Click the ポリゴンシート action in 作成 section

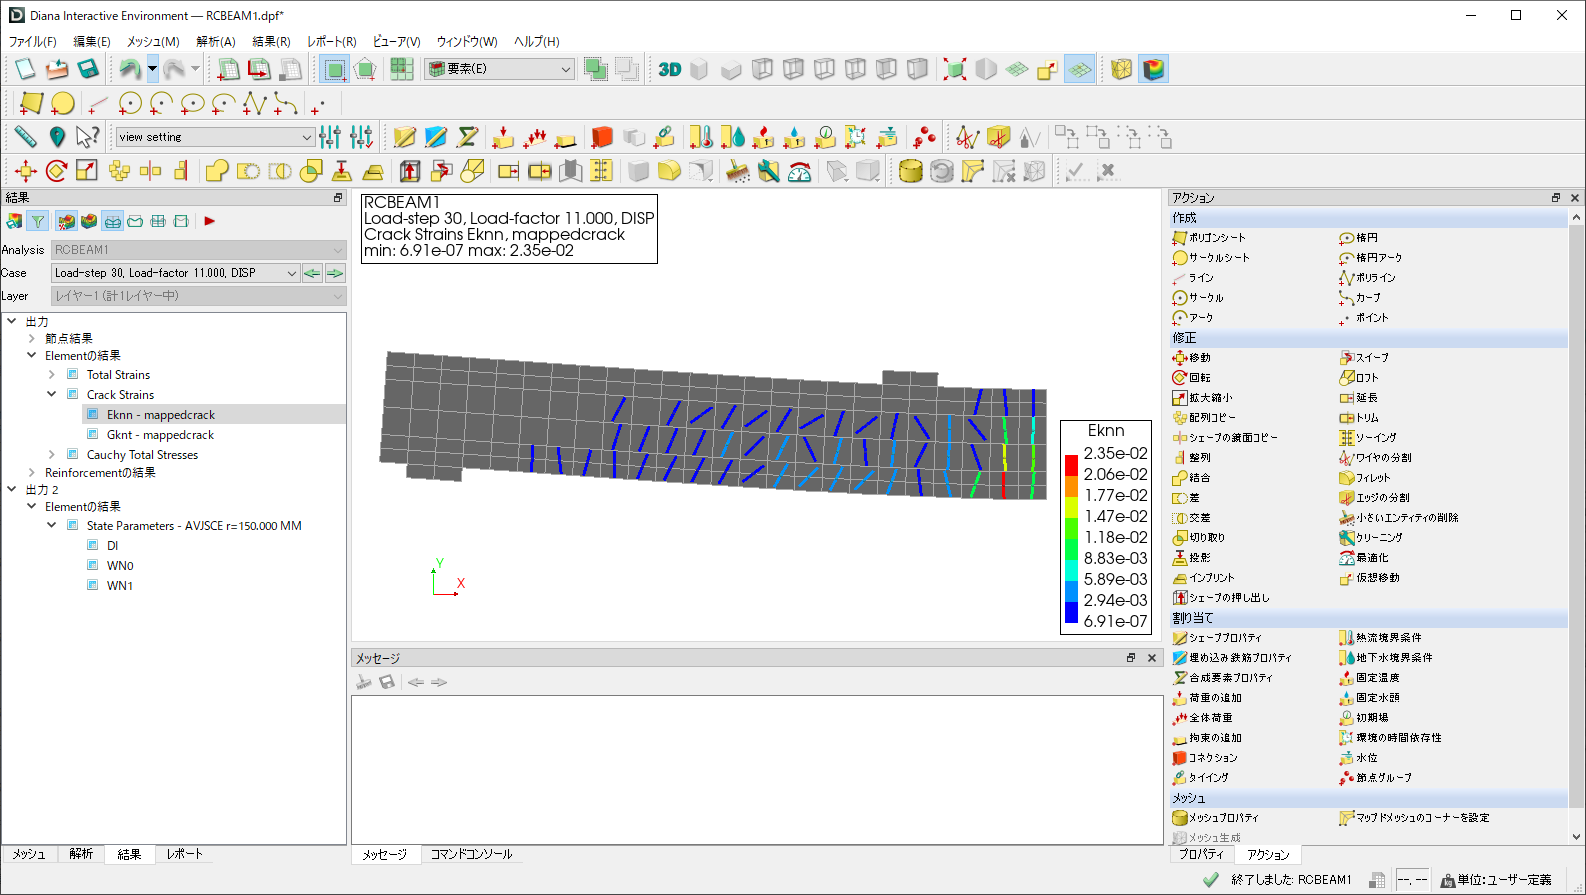pos(1216,237)
